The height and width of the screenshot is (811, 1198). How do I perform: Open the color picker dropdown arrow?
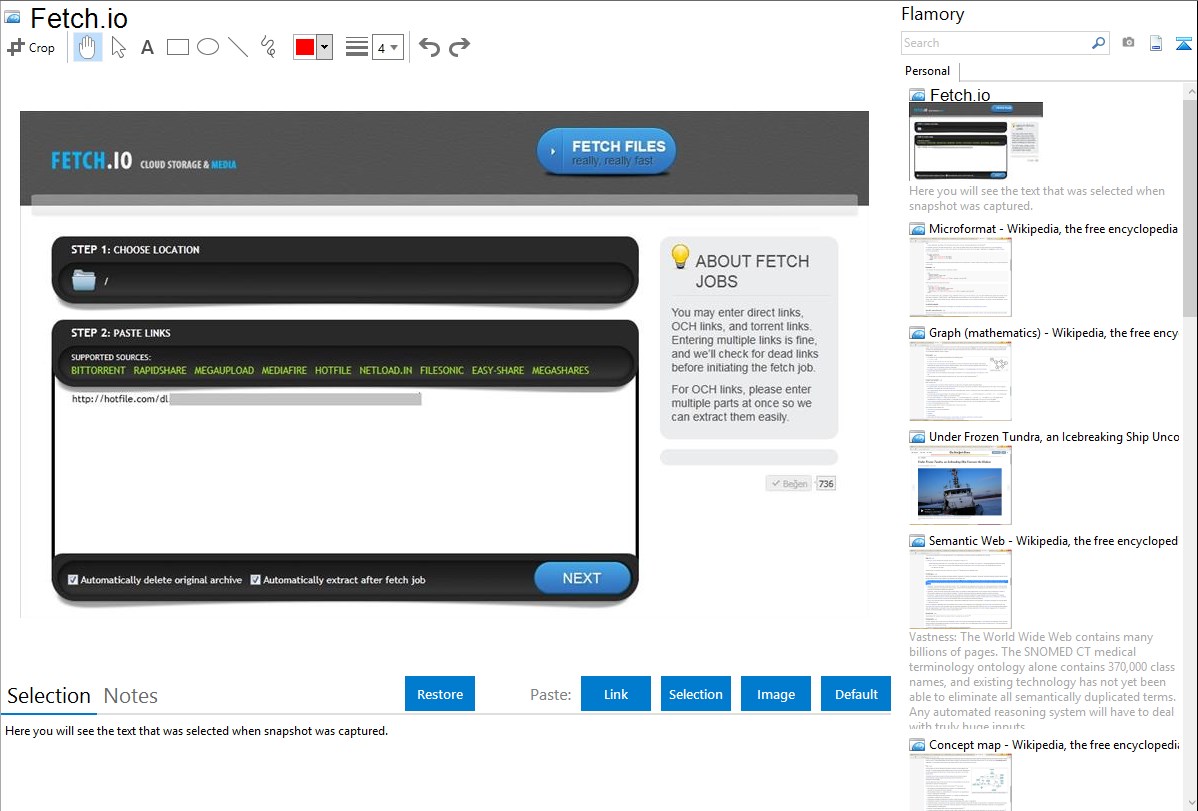coord(325,47)
